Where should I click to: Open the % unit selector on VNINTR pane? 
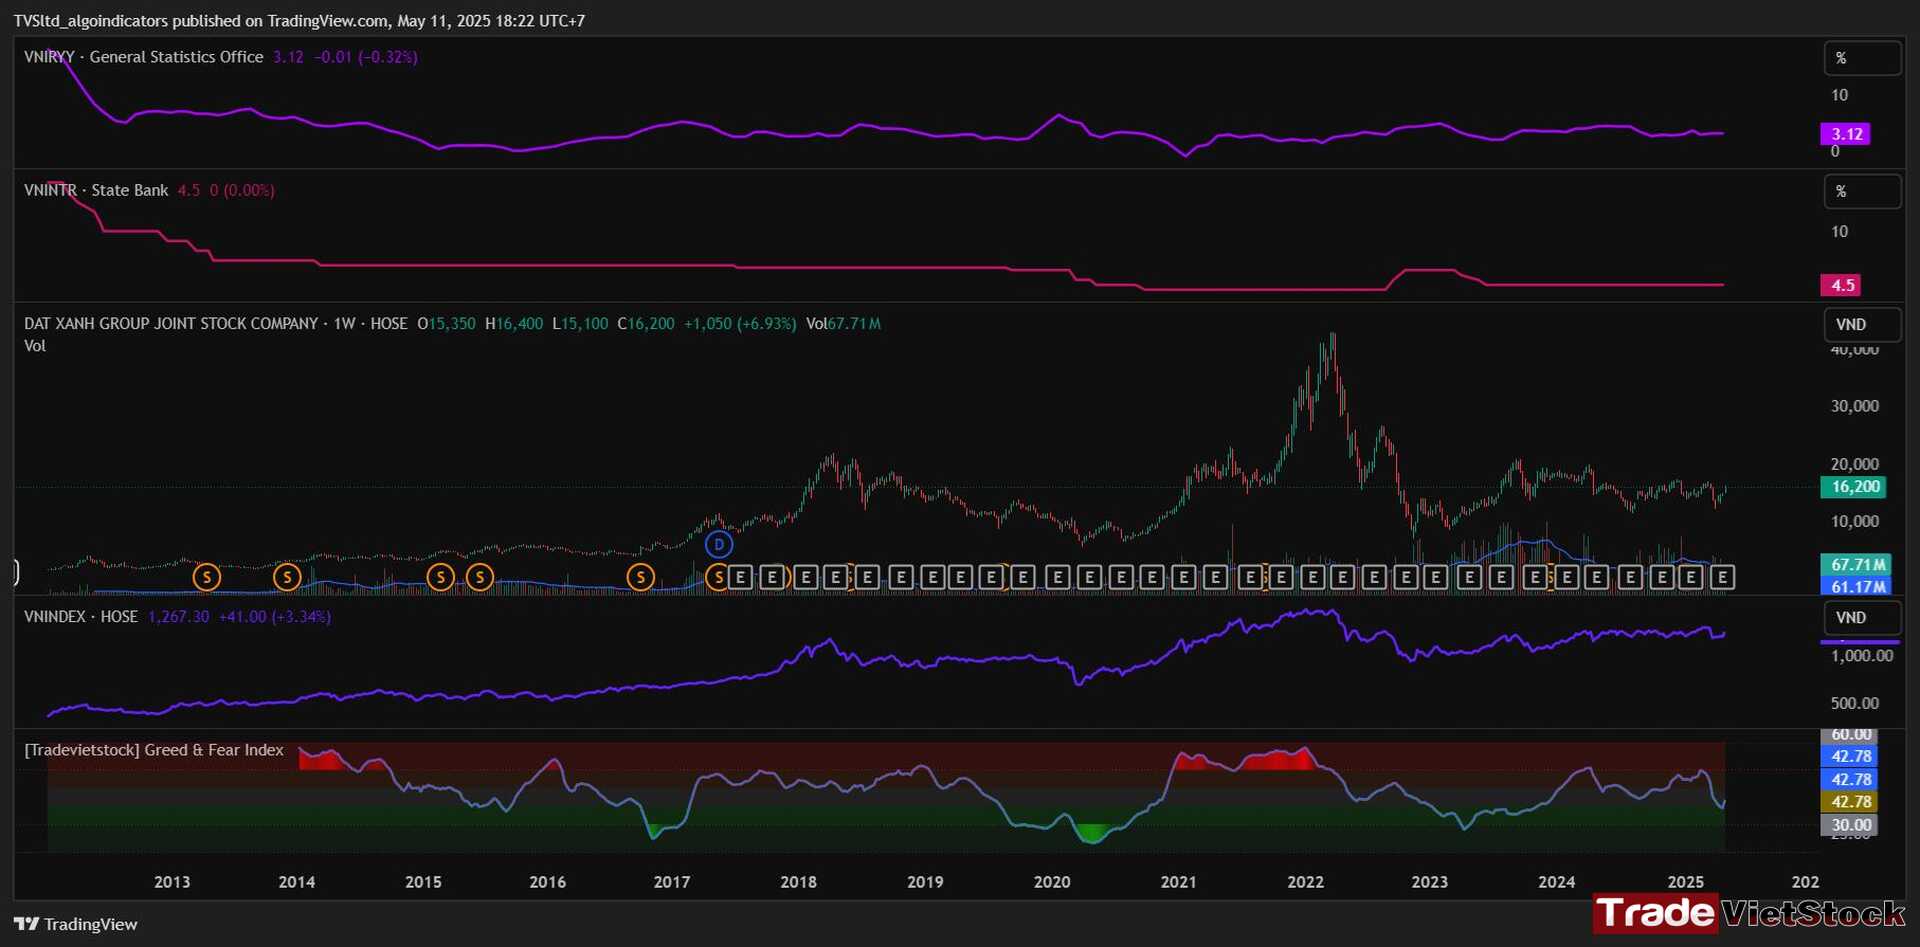pos(1862,191)
